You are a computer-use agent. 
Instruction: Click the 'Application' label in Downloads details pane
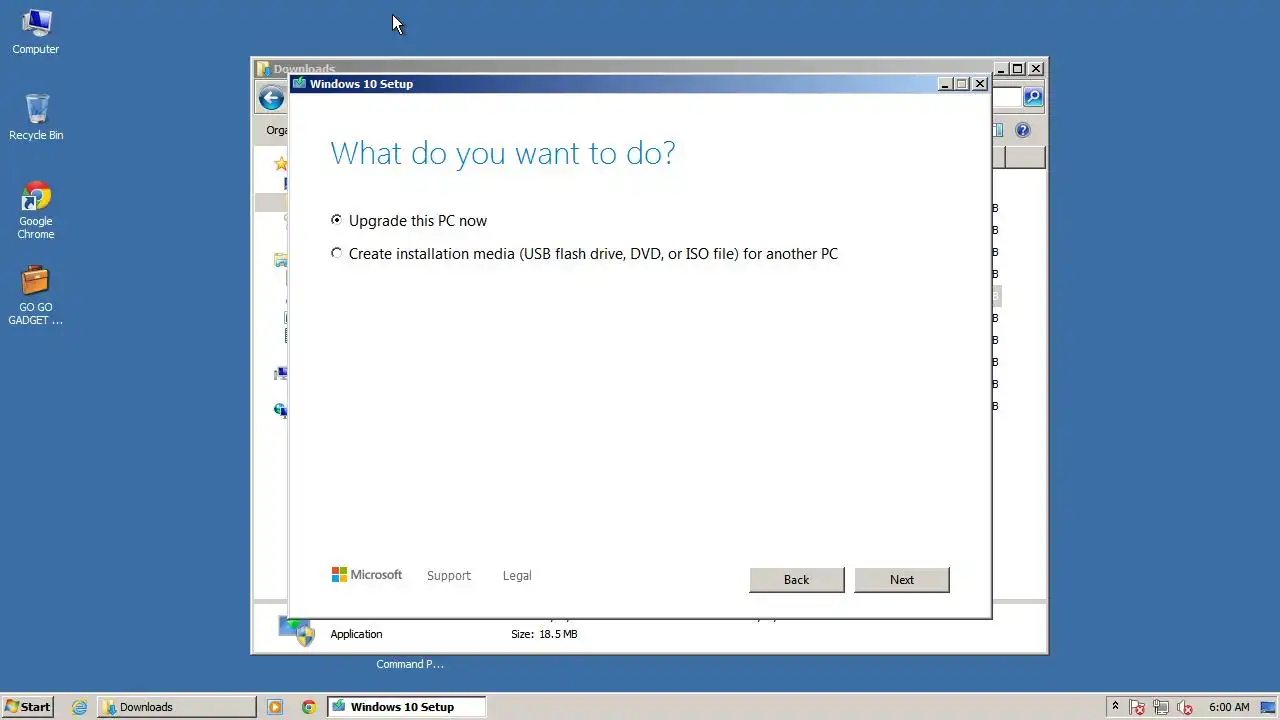pyautogui.click(x=356, y=634)
